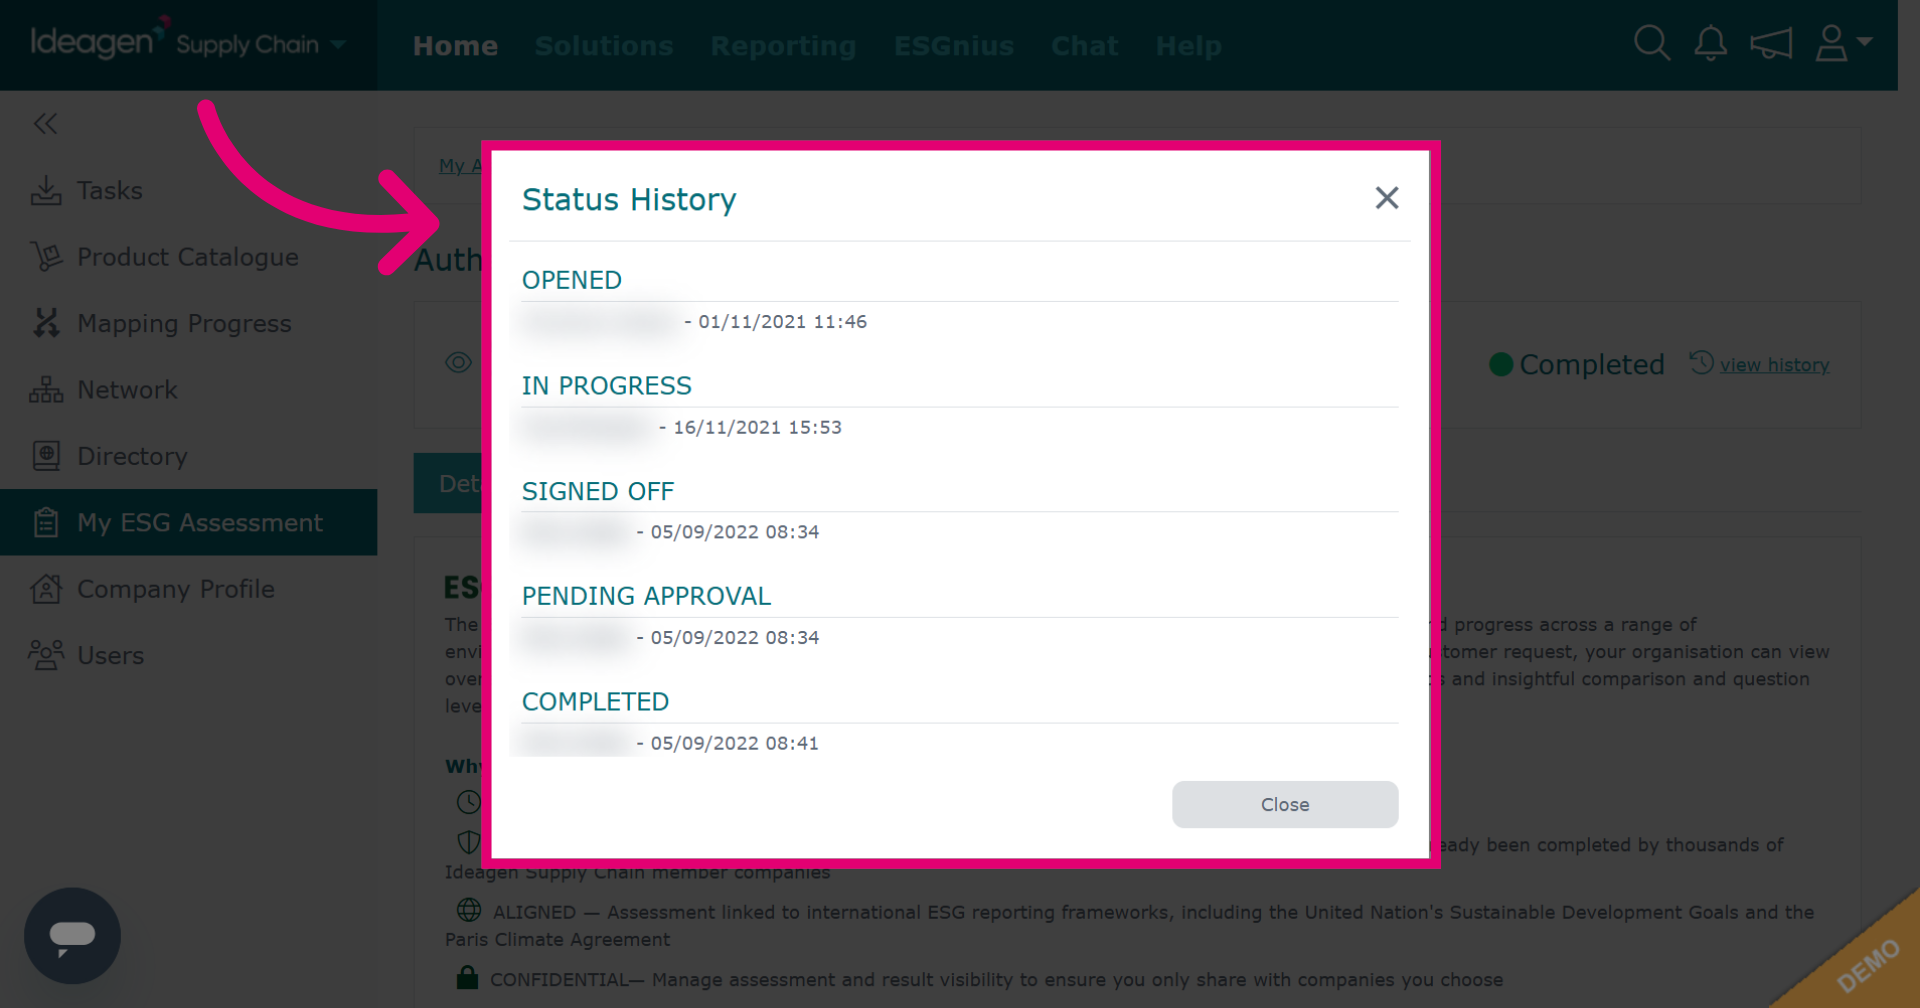Click the Directory globe book icon
1920x1008 pixels.
[46, 456]
